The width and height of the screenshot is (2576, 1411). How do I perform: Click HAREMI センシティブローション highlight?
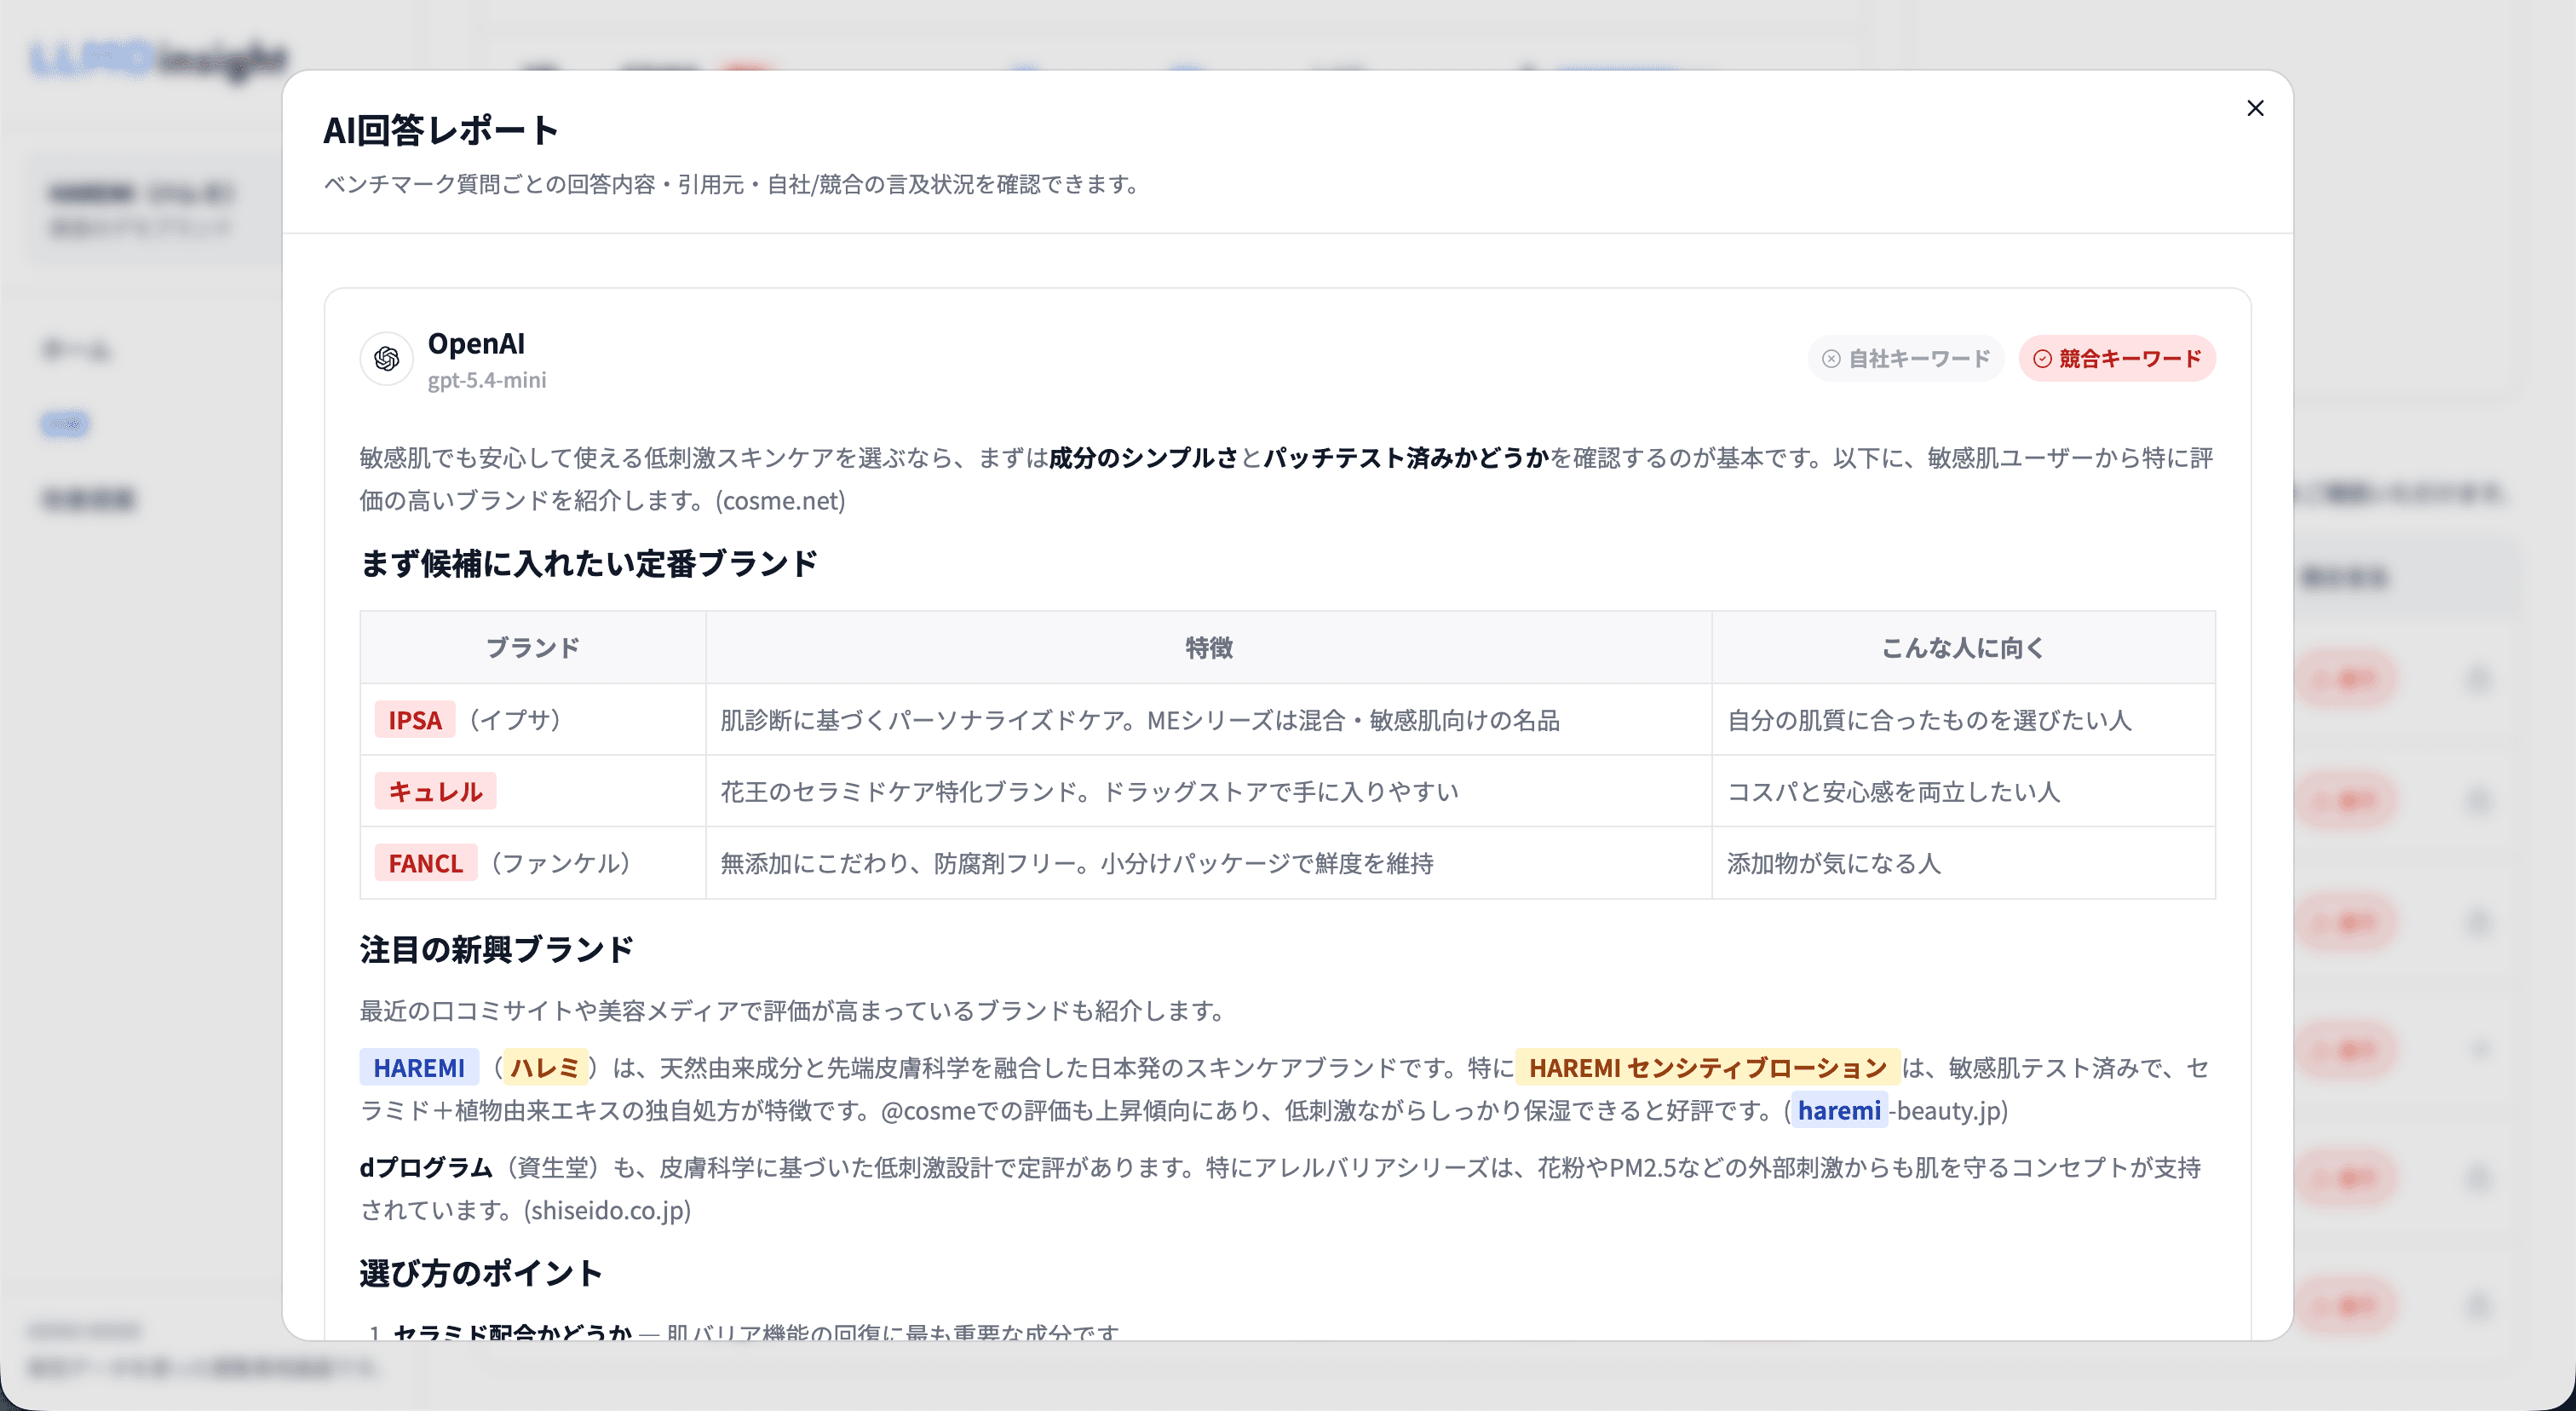[x=1707, y=1068]
